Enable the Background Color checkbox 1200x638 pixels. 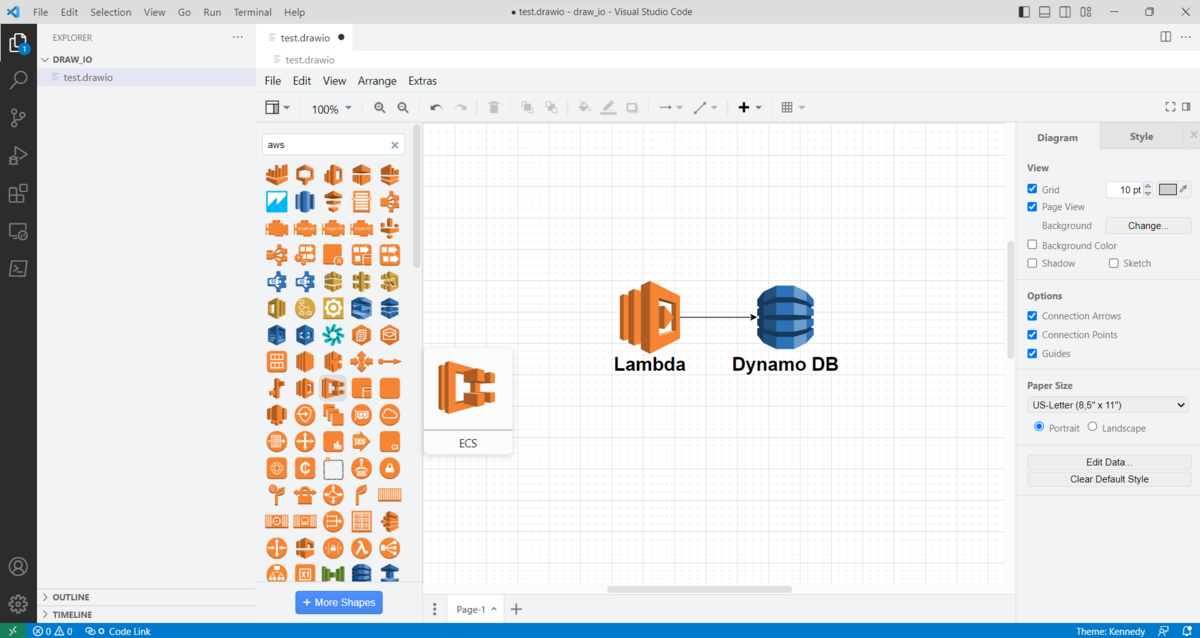(x=1032, y=245)
